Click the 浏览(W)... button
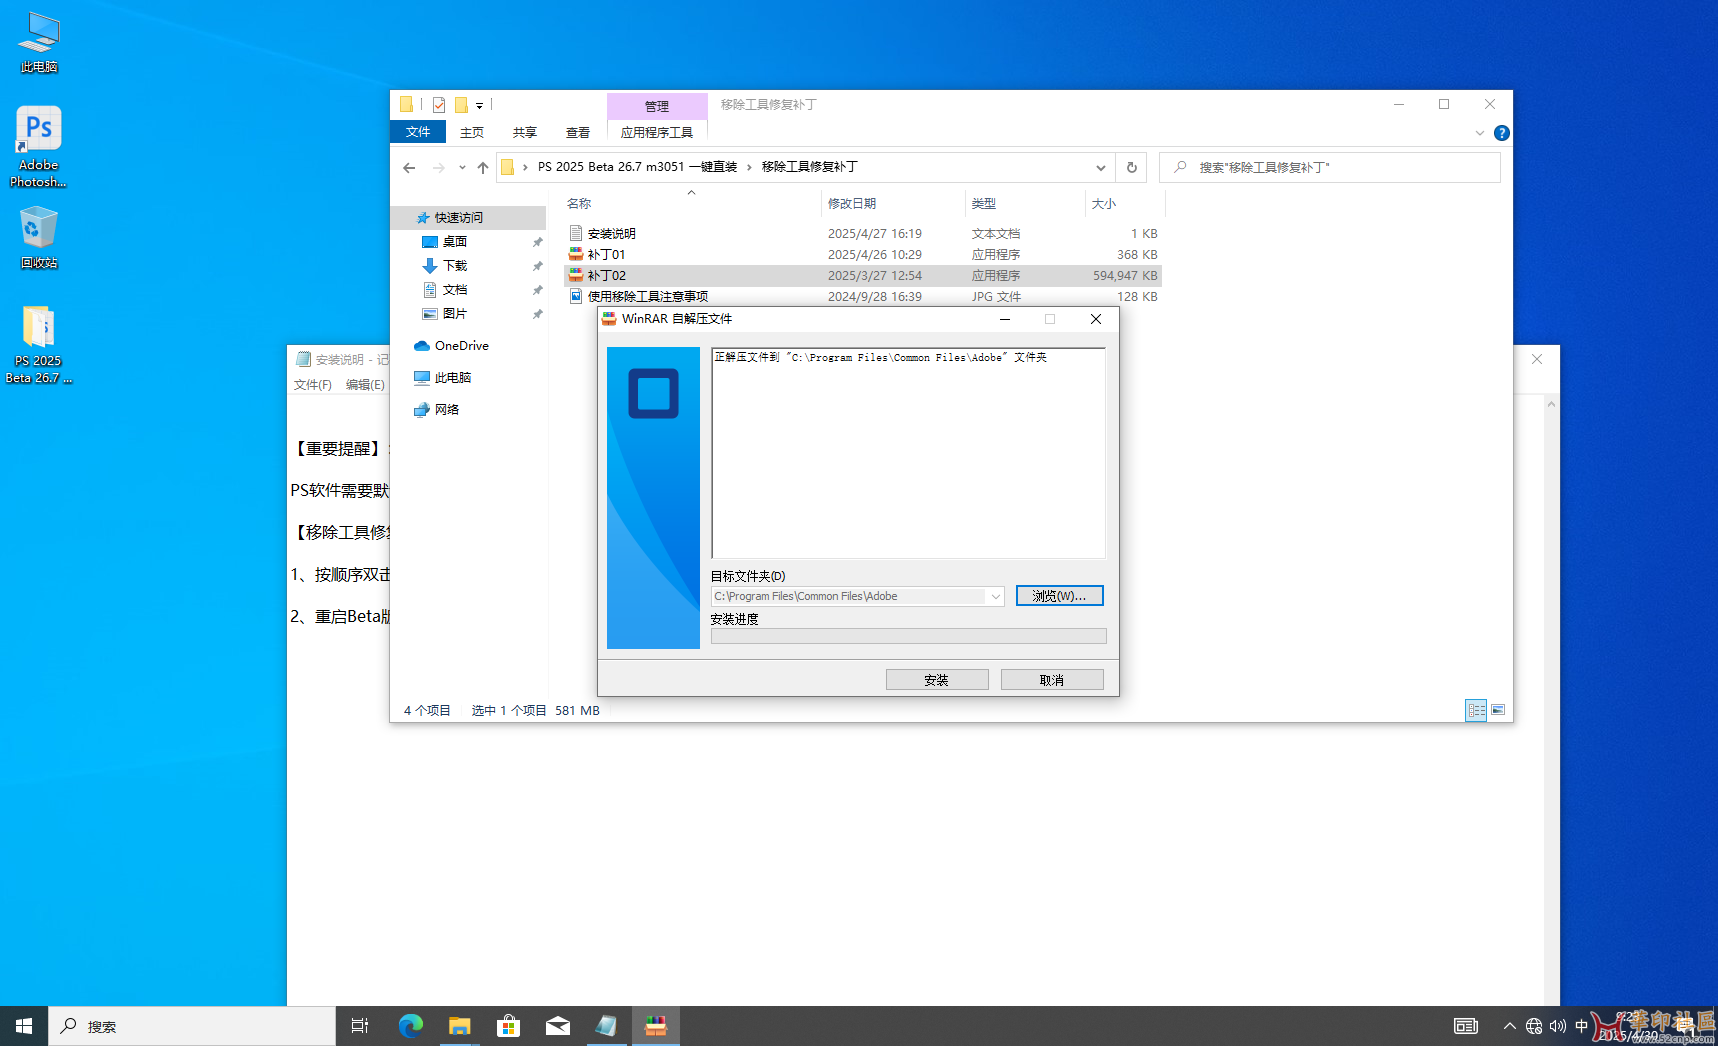This screenshot has width=1718, height=1046. [1060, 596]
